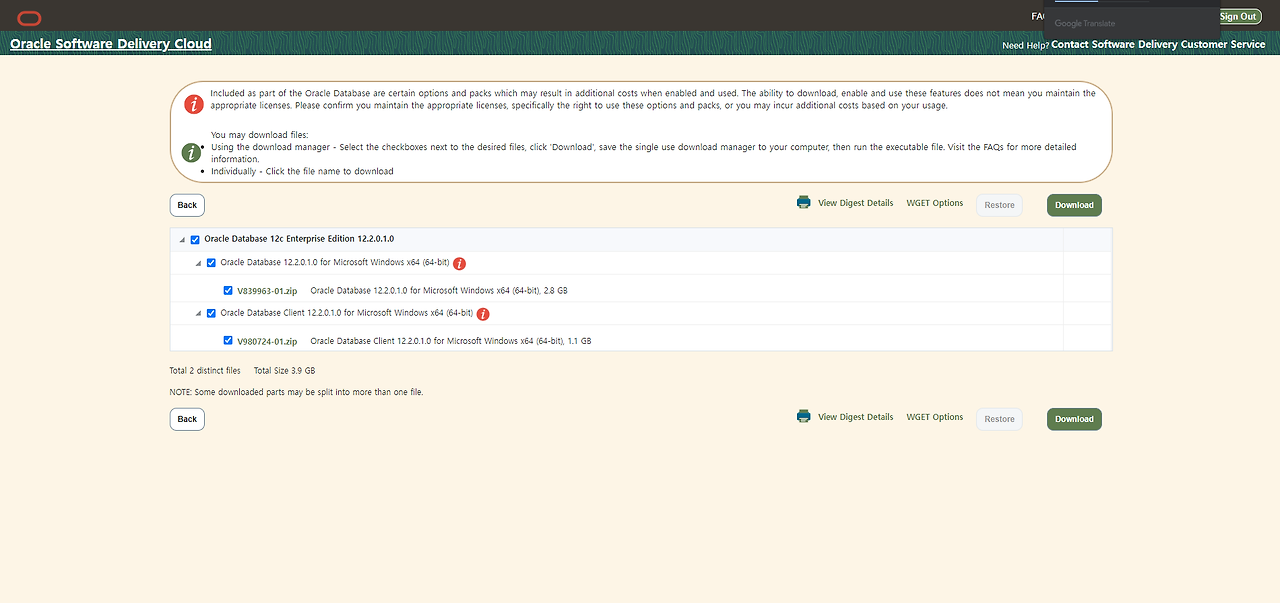Click the printer icon beside the top View Digest Details
Image resolution: width=1280 pixels, height=603 pixels.
coord(804,202)
